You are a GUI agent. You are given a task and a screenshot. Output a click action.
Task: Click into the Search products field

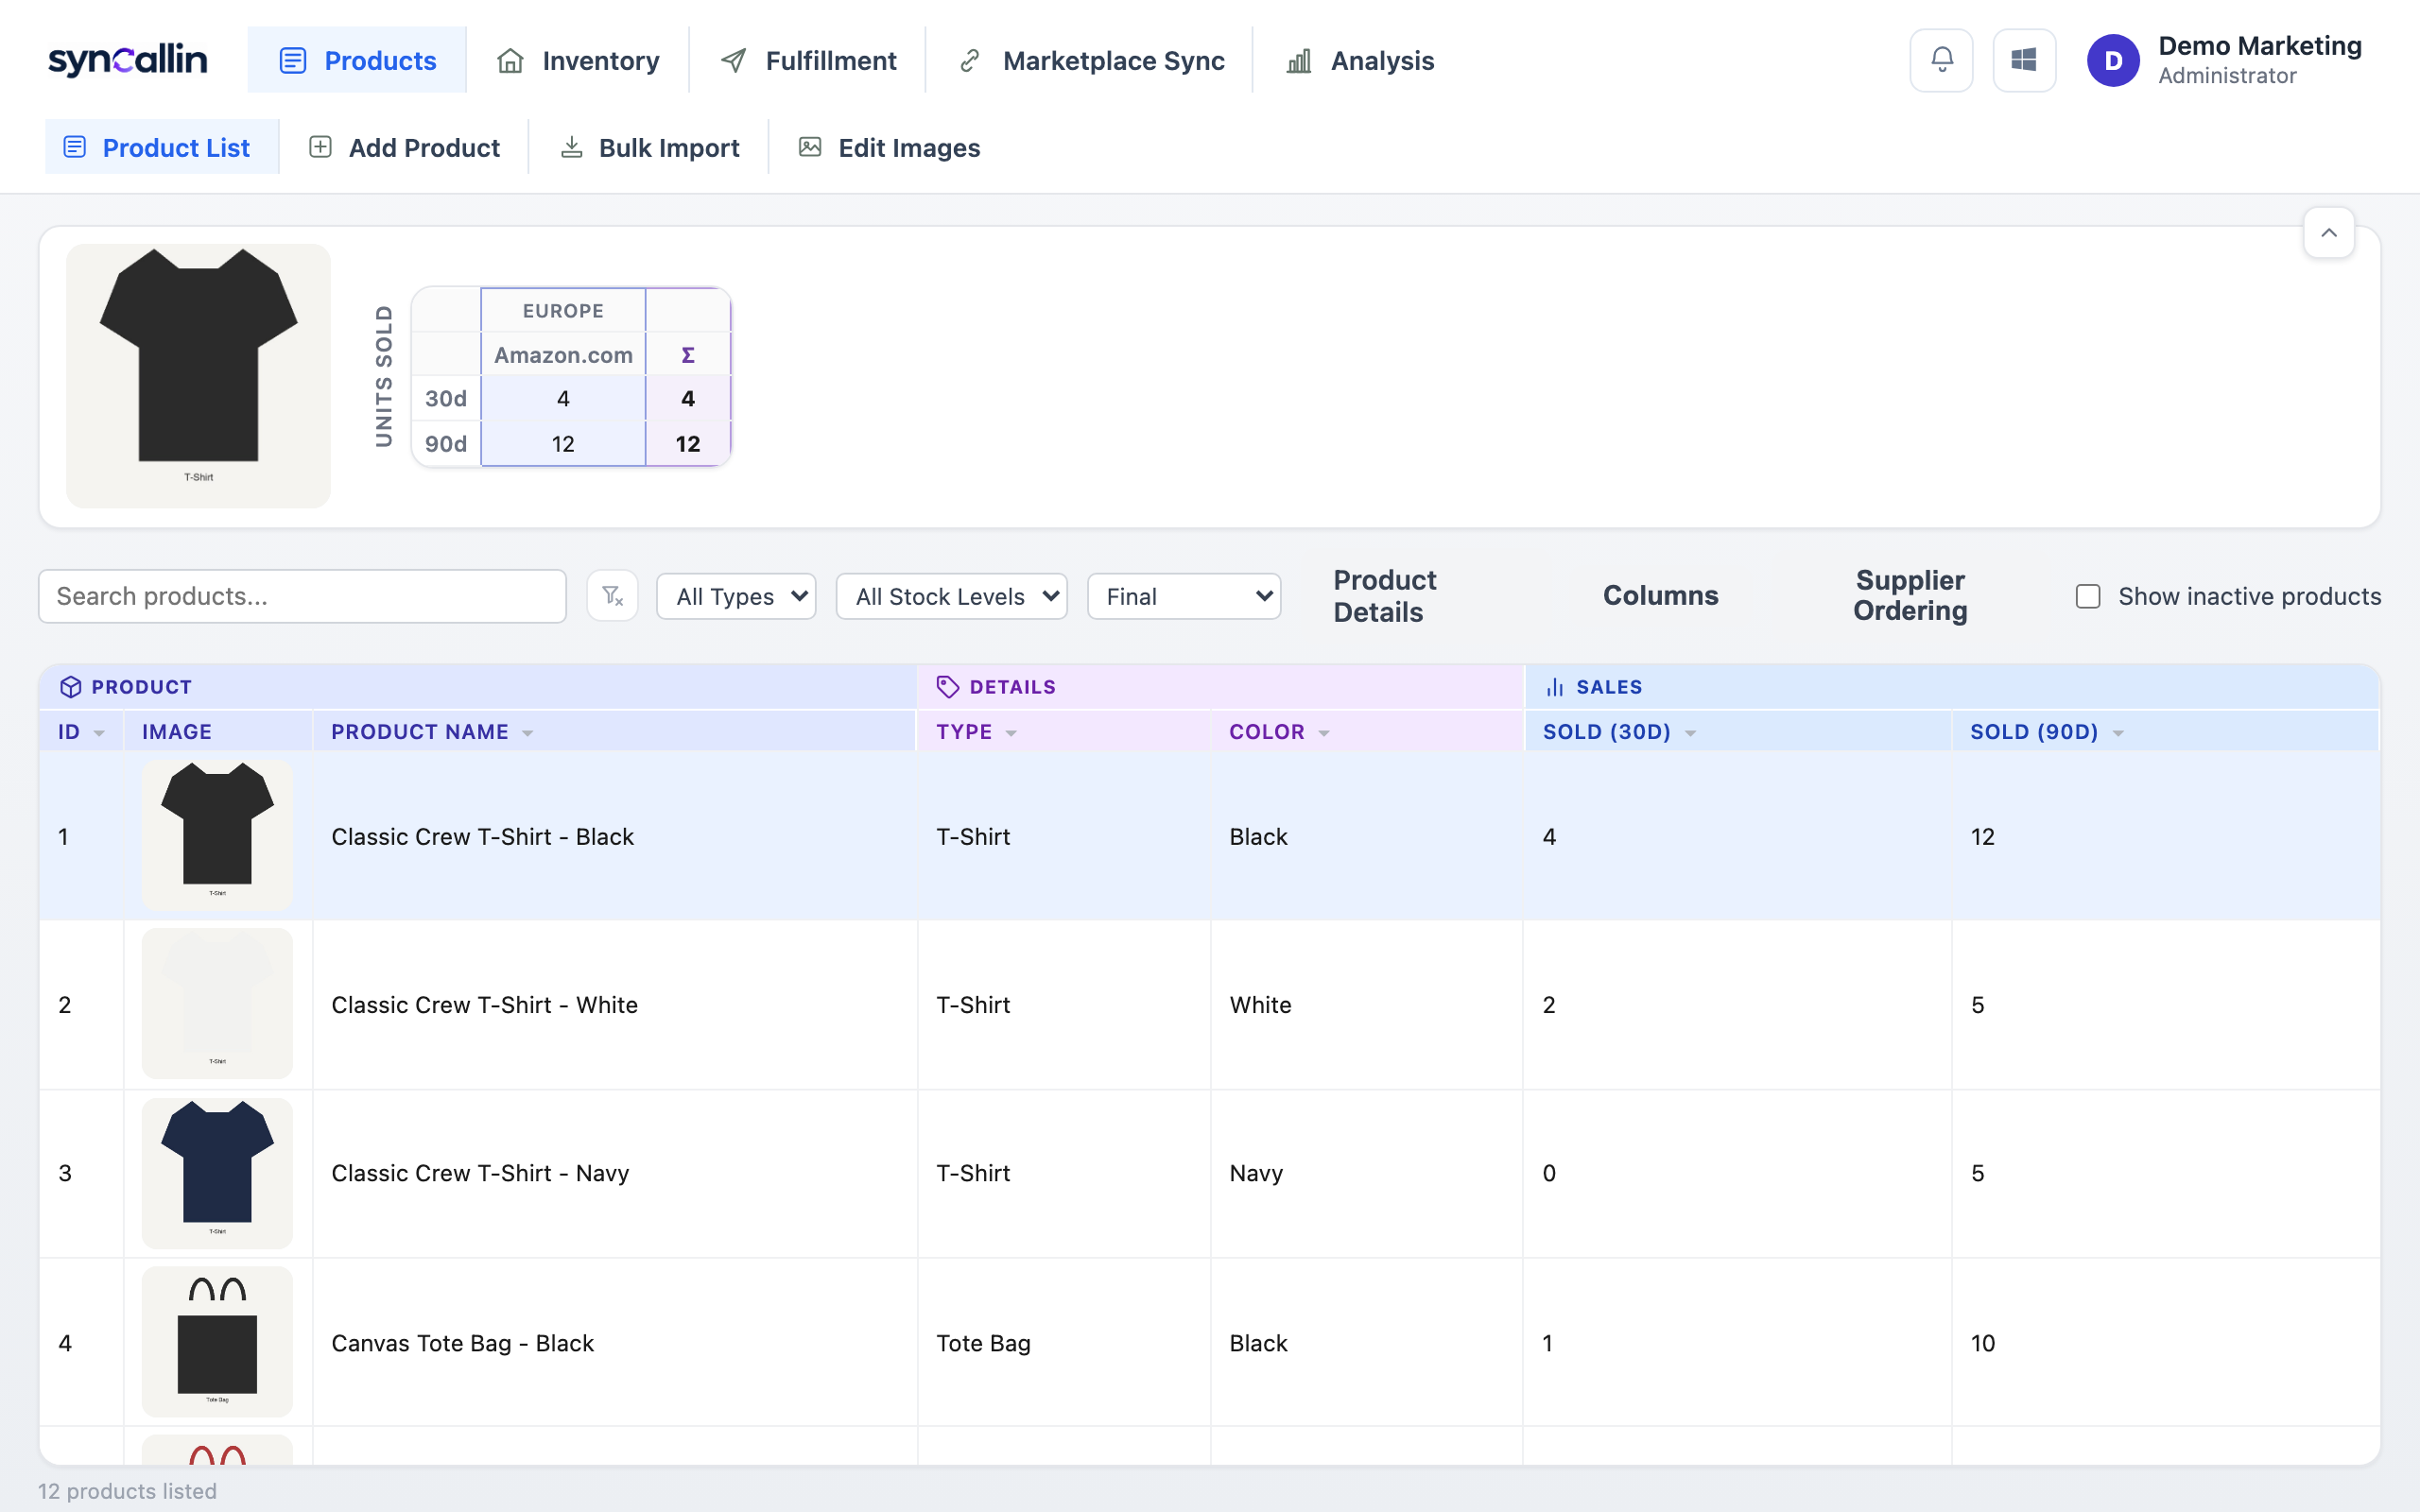(302, 596)
